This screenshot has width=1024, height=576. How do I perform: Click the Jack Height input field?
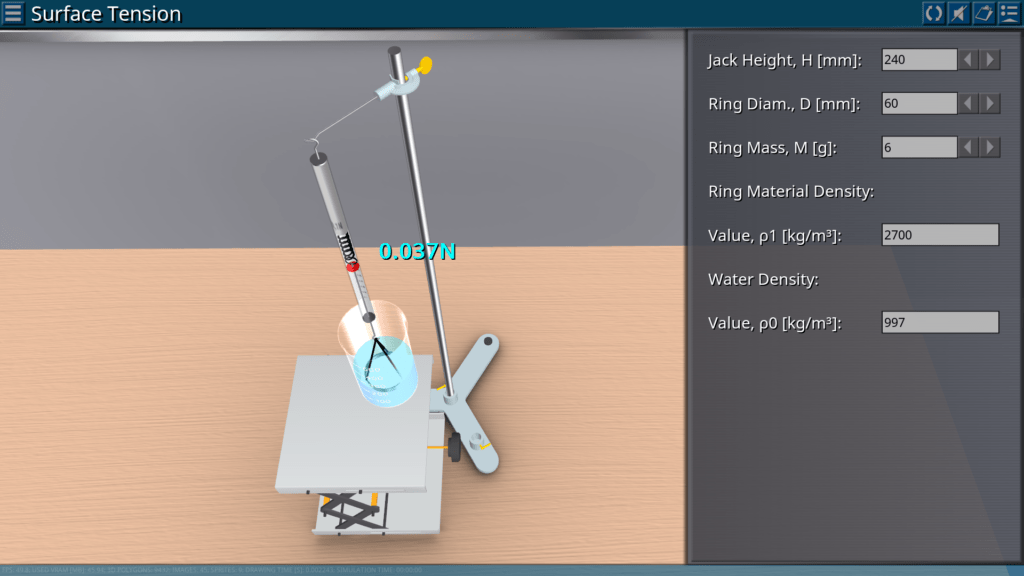(919, 60)
